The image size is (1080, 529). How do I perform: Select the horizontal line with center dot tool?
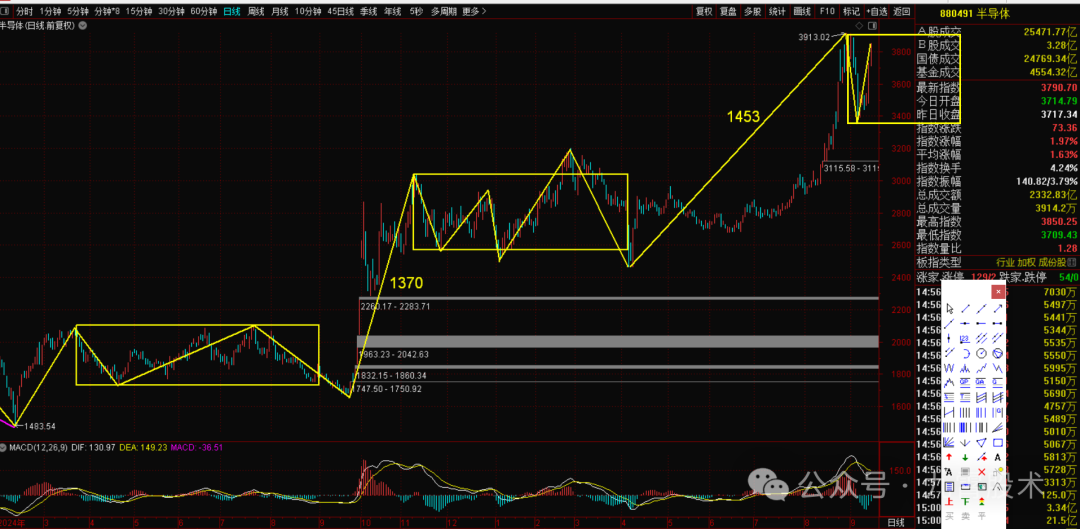pos(966,323)
